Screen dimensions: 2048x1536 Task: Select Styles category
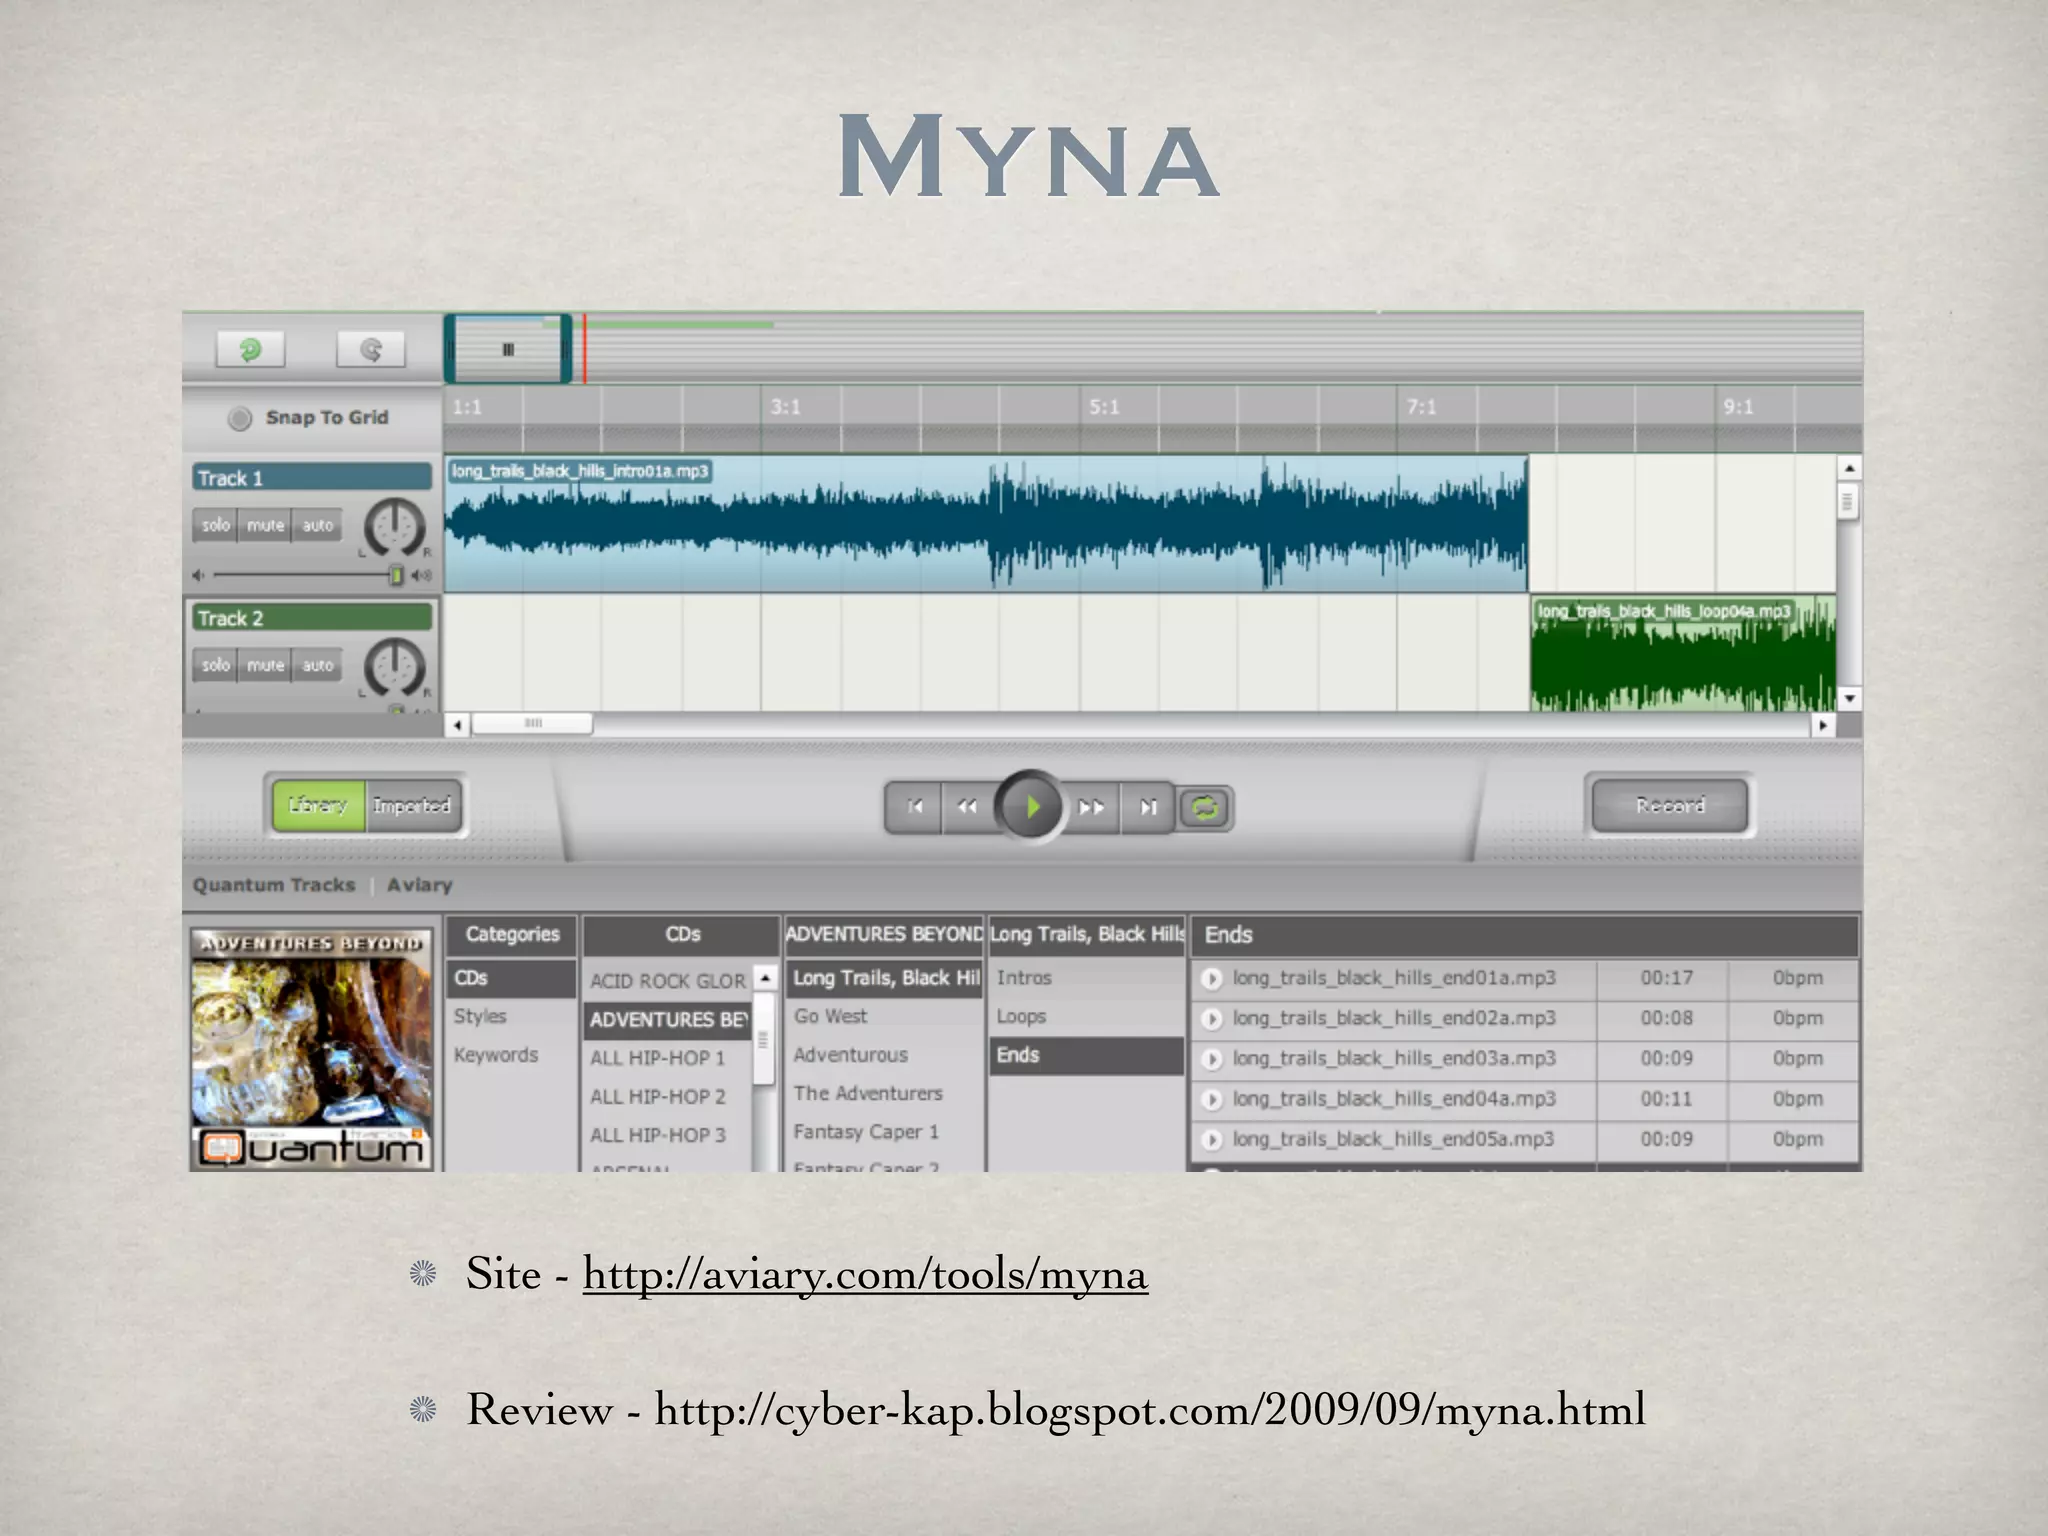point(511,1016)
